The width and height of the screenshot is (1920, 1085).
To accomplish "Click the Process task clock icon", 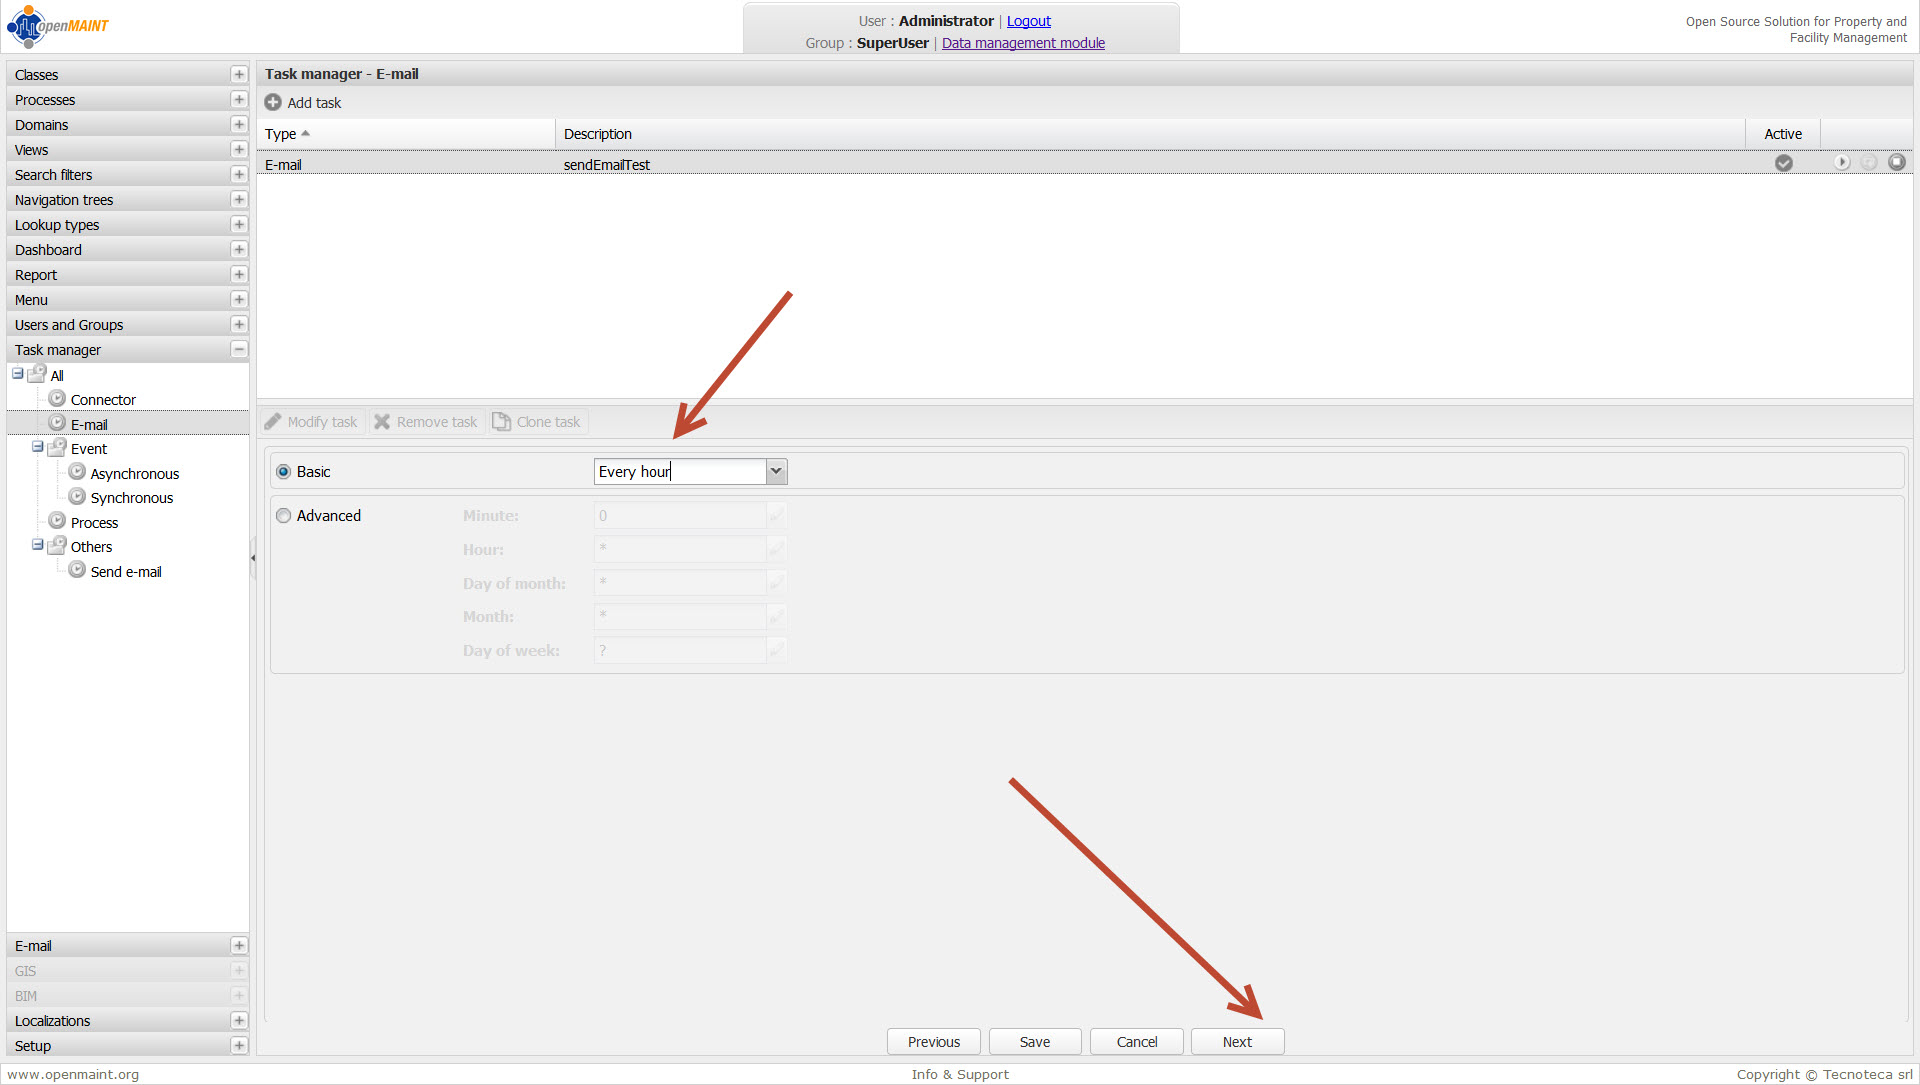I will 57,521.
